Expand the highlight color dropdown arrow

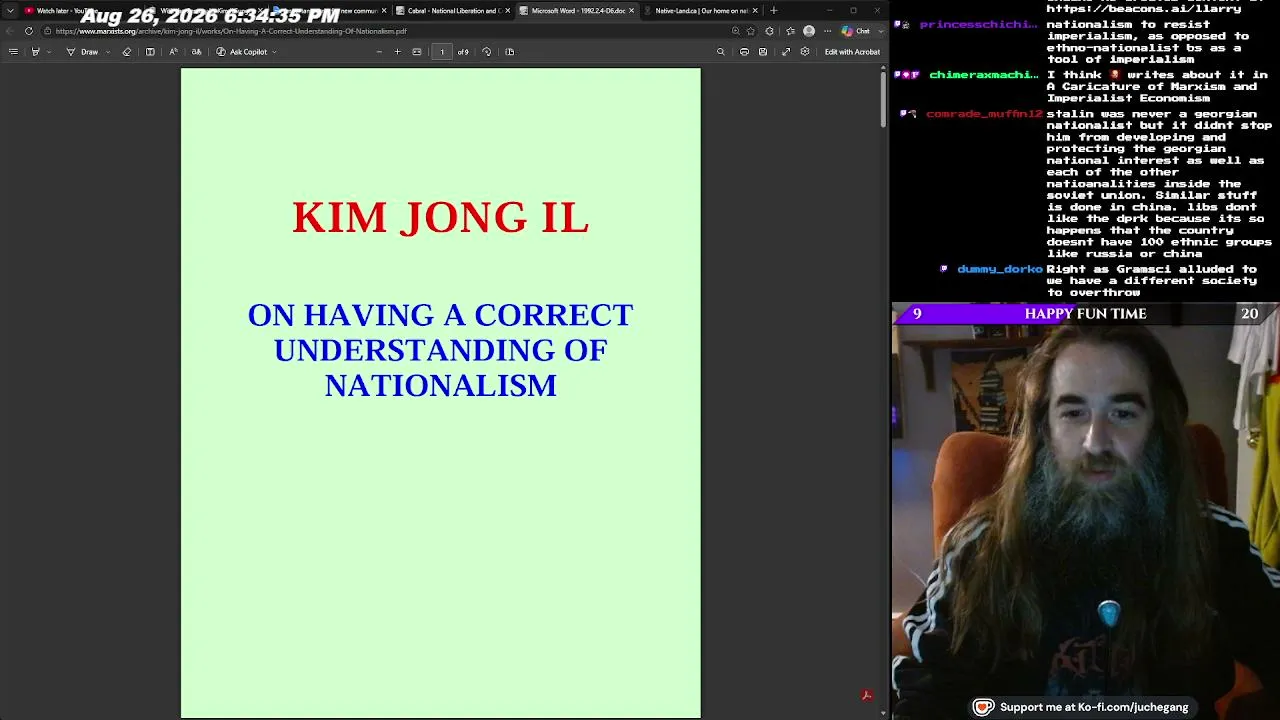click(48, 52)
